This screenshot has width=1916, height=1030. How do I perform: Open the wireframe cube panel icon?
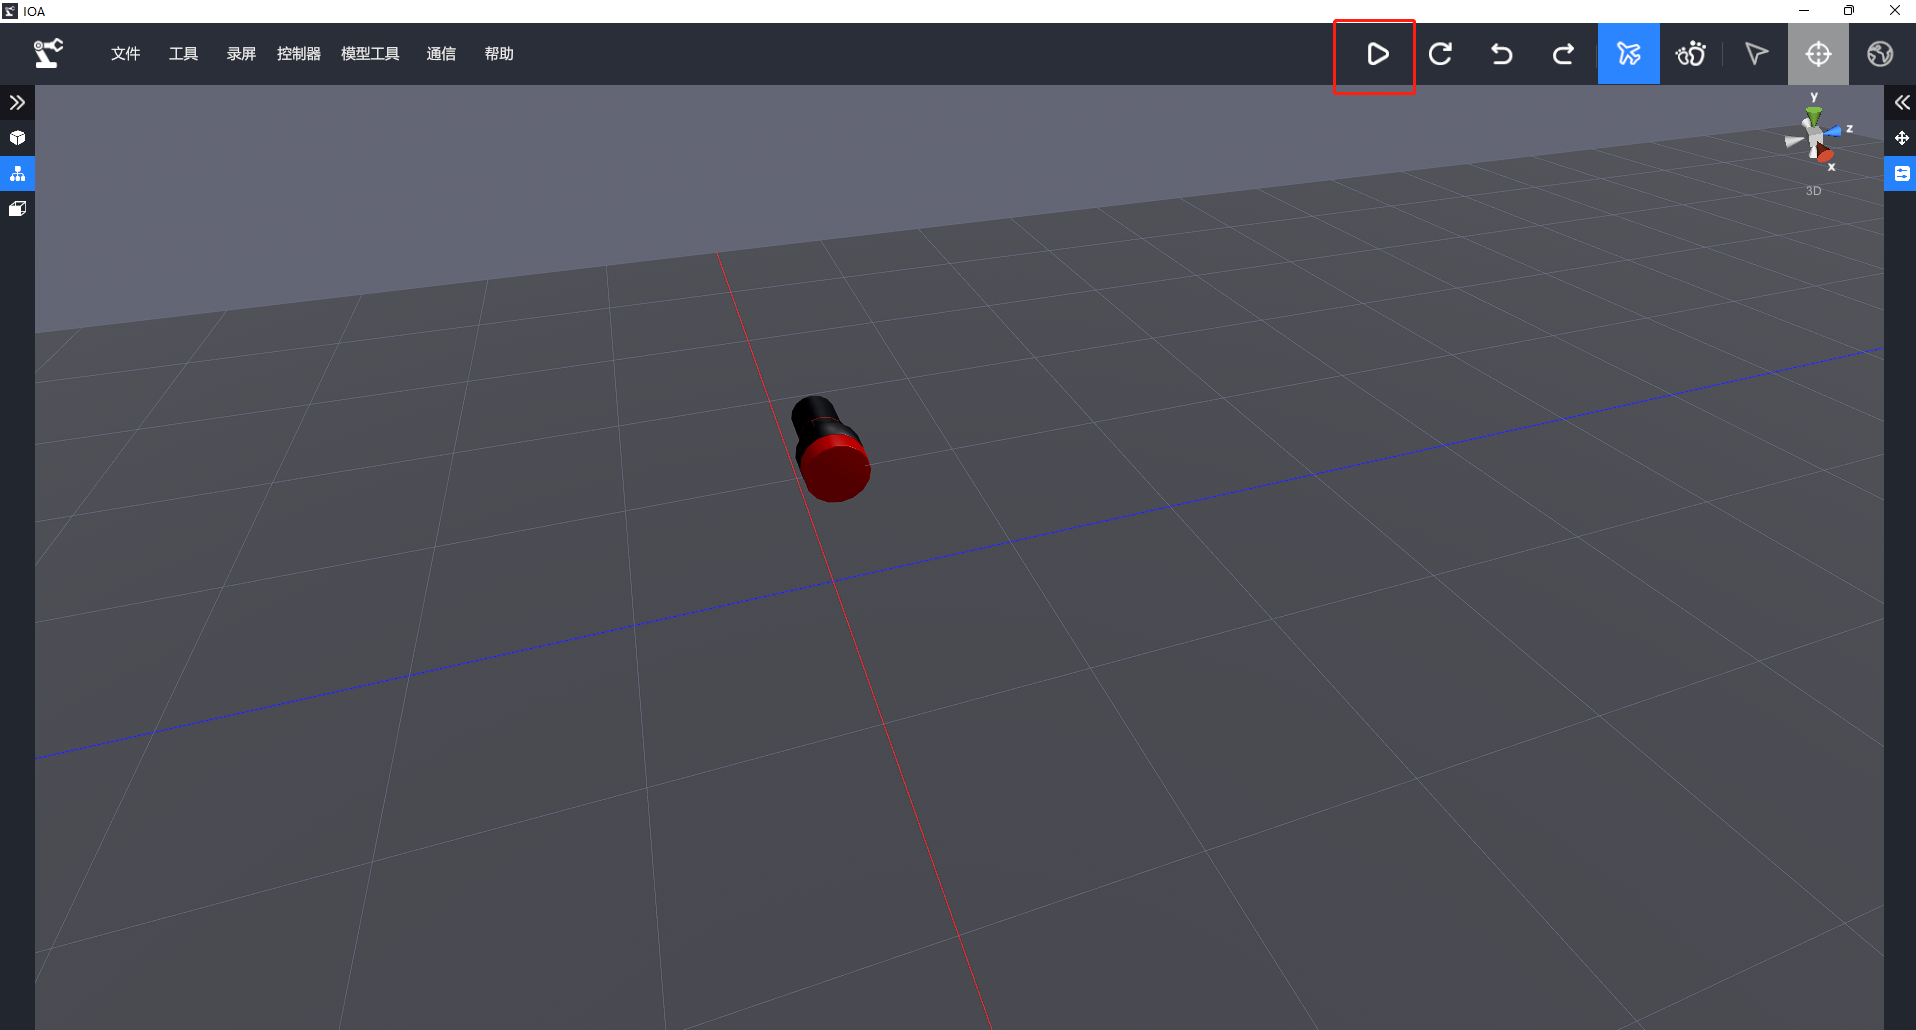(x=17, y=209)
